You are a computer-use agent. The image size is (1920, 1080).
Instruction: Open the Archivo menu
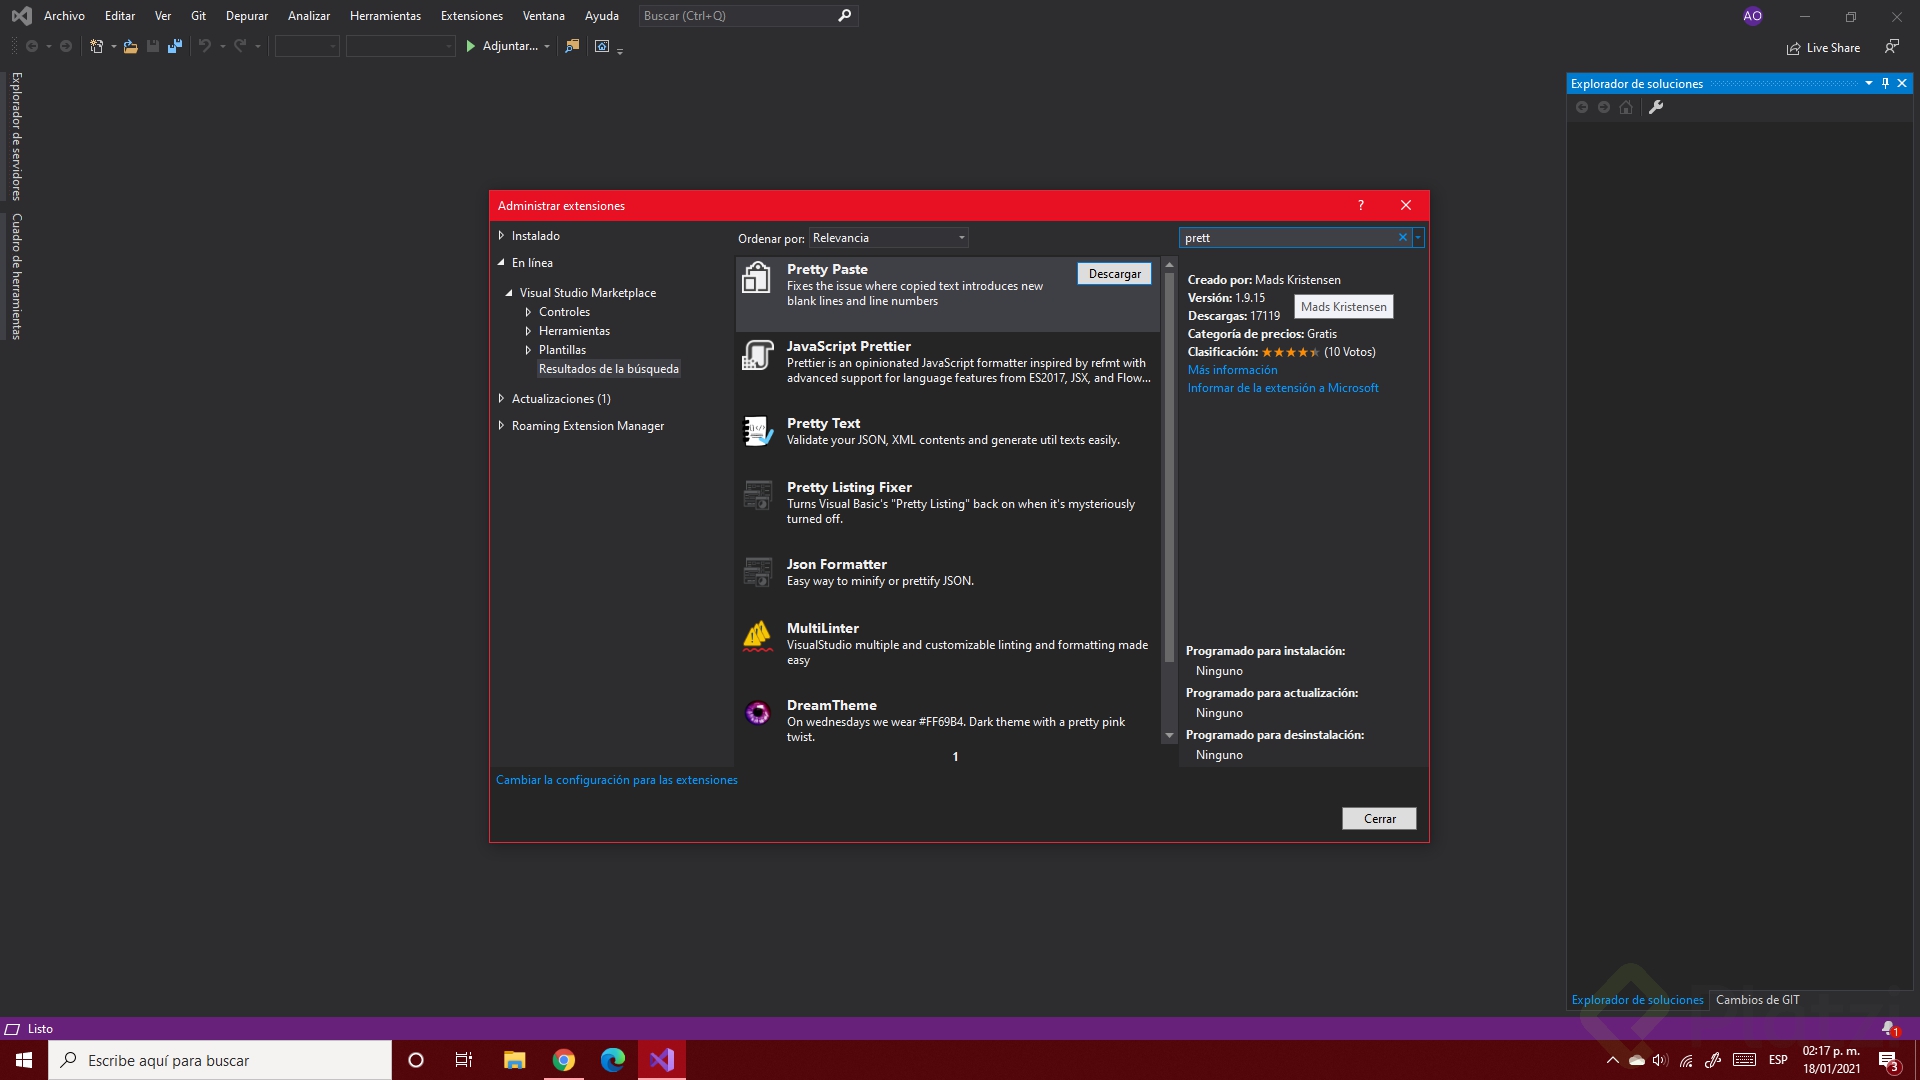64,16
